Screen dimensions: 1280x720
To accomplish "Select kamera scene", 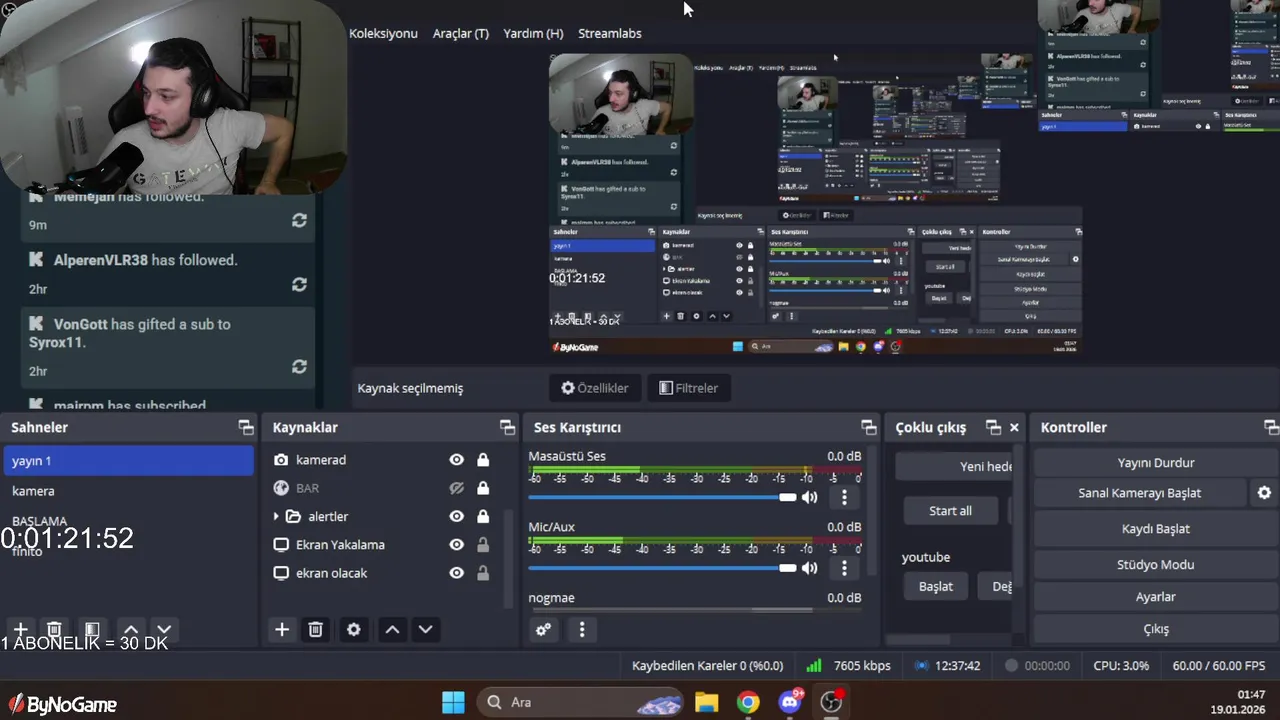I will [x=128, y=491].
